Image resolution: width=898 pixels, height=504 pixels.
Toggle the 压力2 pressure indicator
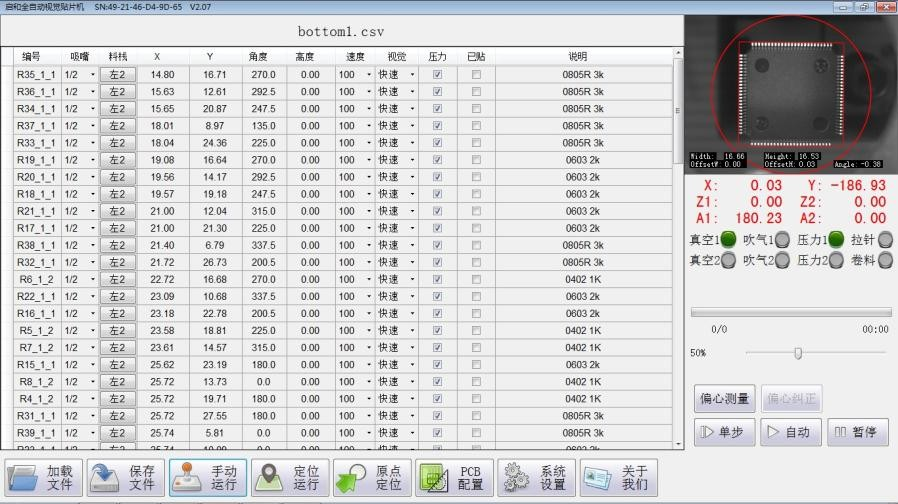pyautogui.click(x=836, y=260)
